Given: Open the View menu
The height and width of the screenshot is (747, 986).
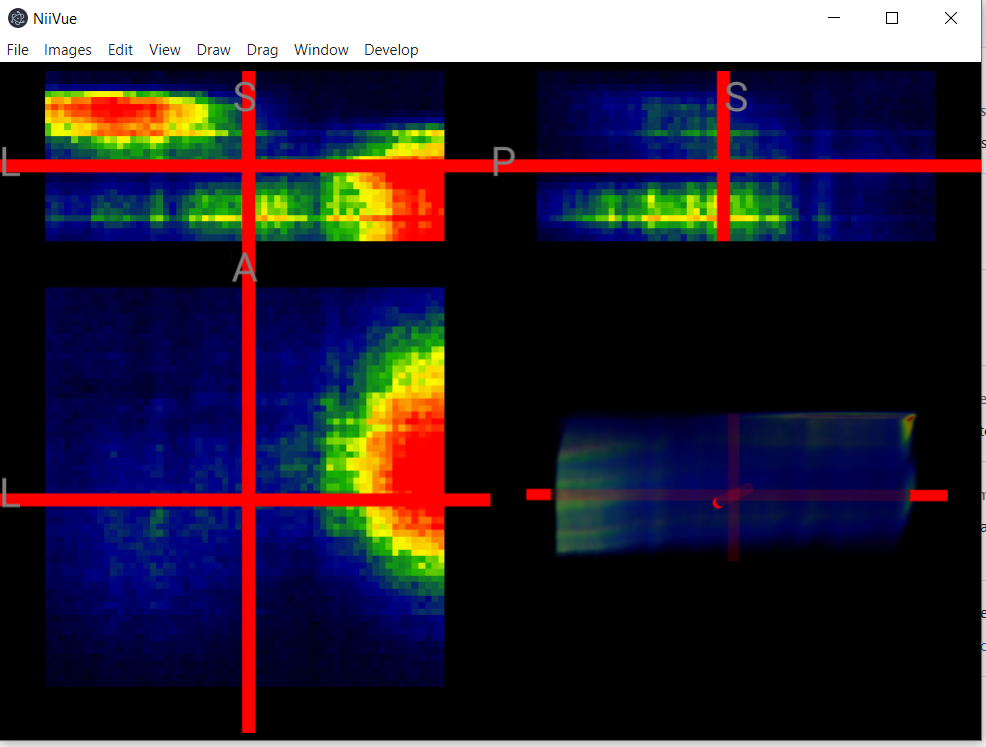Looking at the screenshot, I should (164, 49).
